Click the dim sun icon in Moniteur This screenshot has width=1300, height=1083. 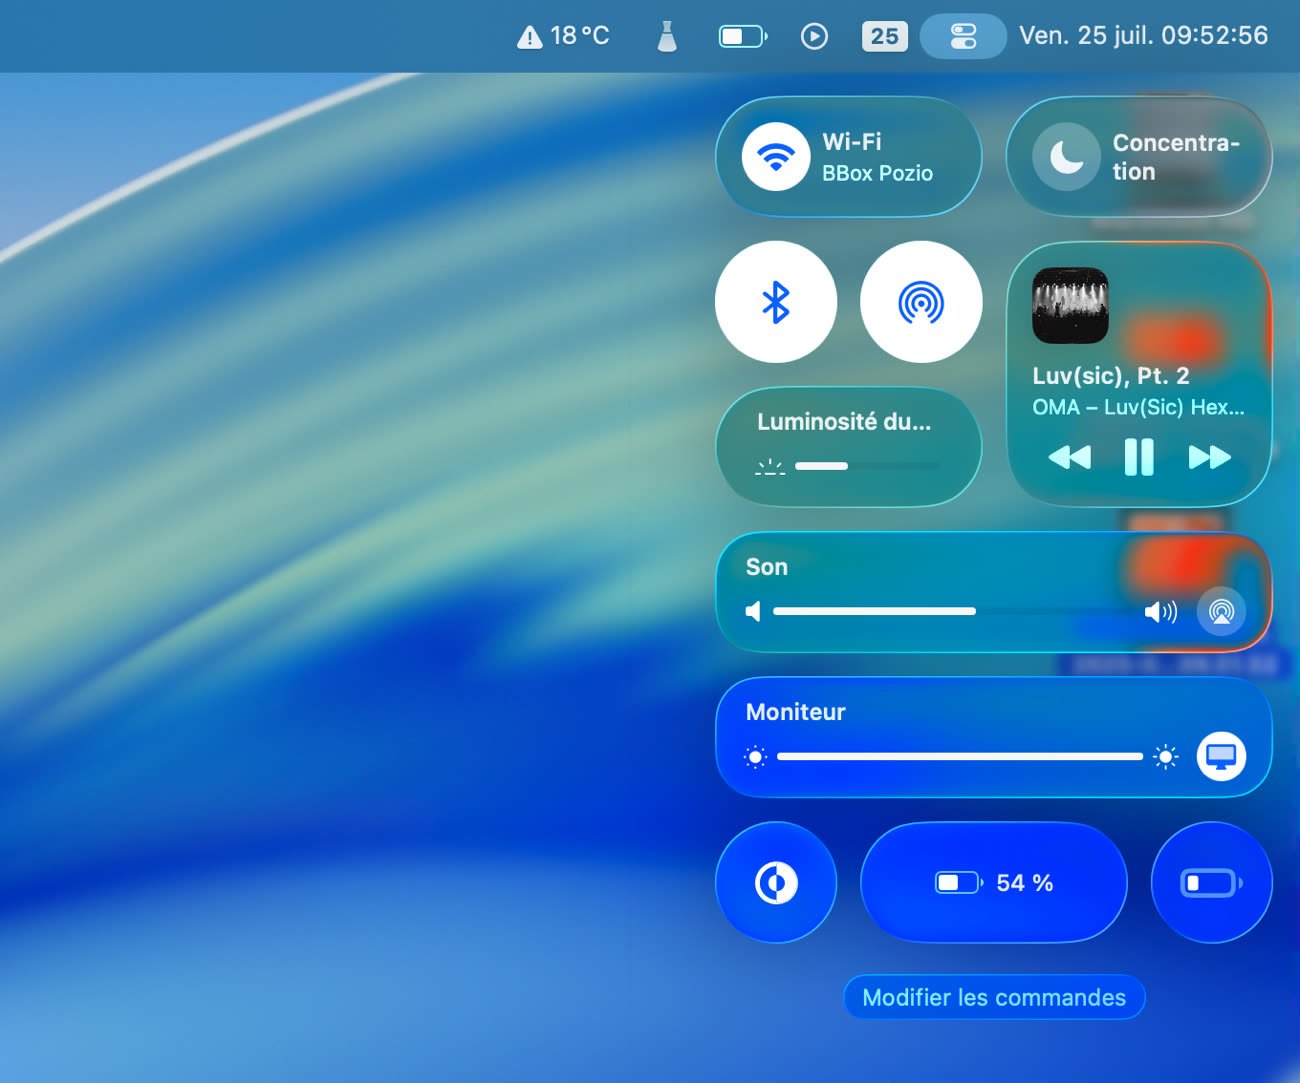[756, 757]
